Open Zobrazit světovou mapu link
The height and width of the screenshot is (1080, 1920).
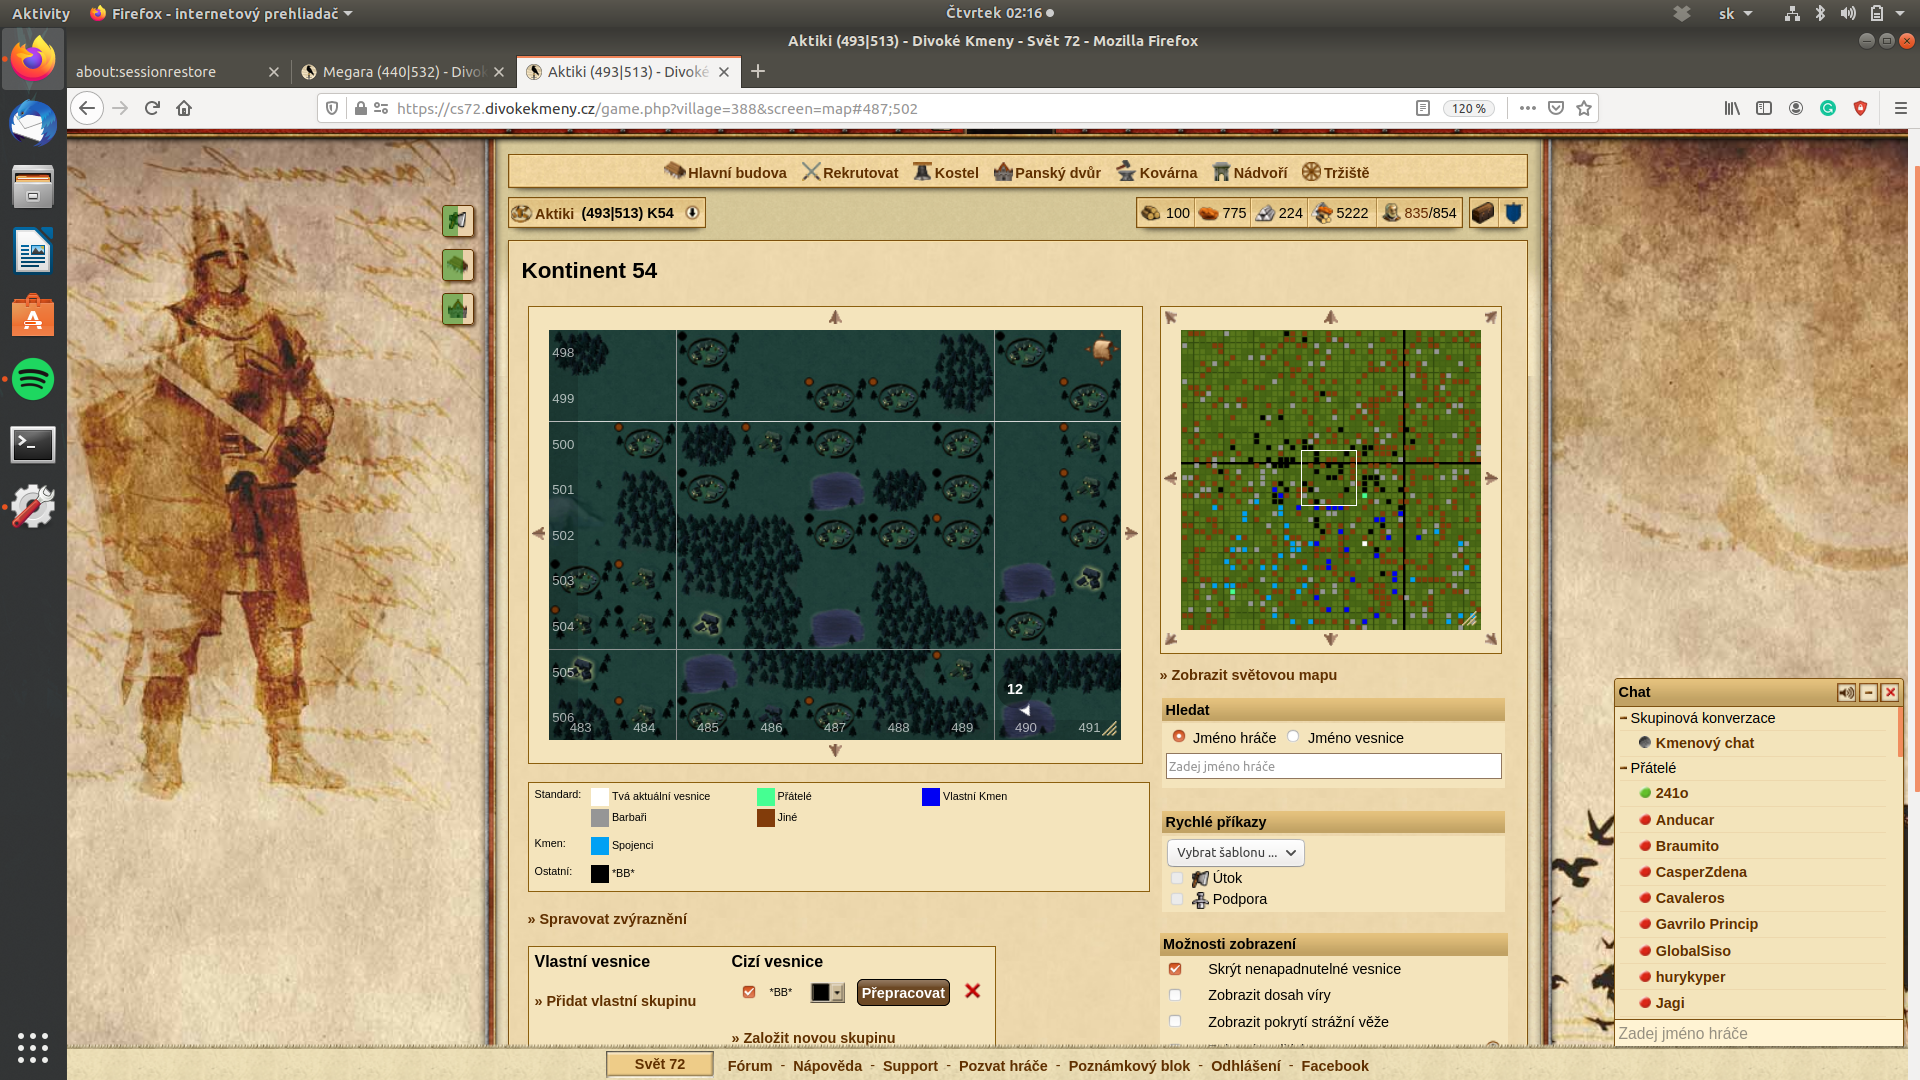[x=1248, y=675]
